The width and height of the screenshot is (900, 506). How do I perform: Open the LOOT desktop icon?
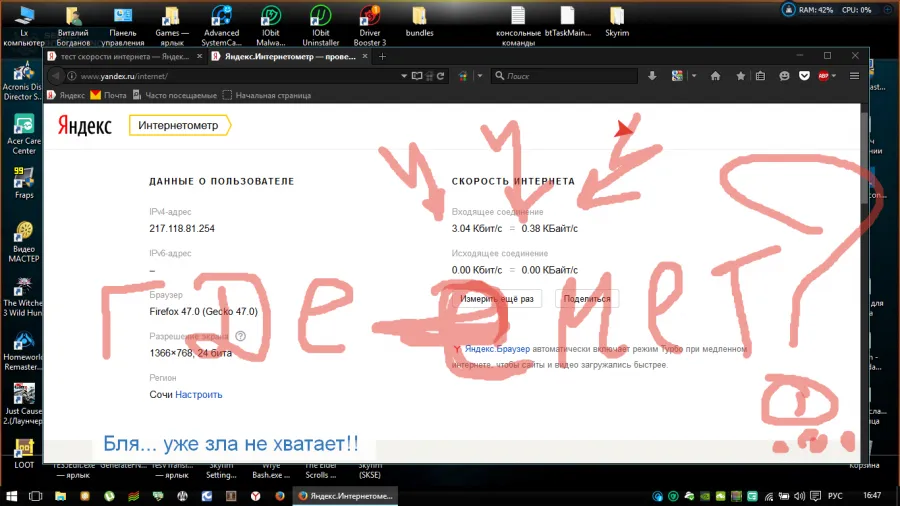coord(24,454)
